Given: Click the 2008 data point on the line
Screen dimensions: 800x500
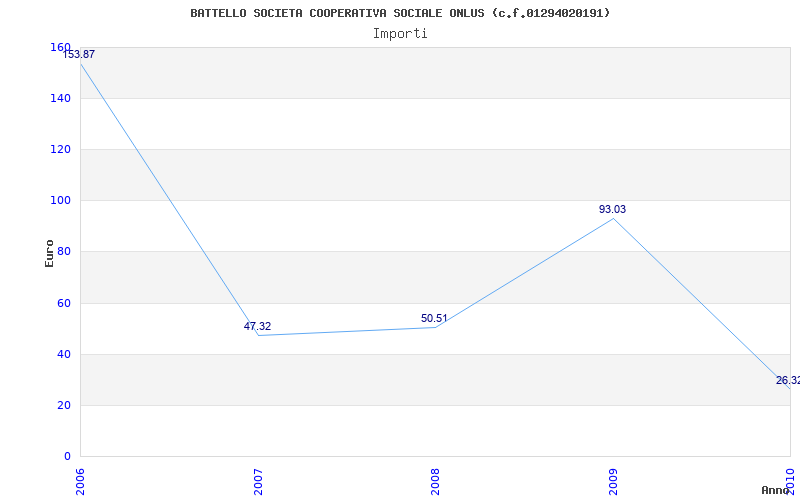Looking at the screenshot, I should [435, 327].
